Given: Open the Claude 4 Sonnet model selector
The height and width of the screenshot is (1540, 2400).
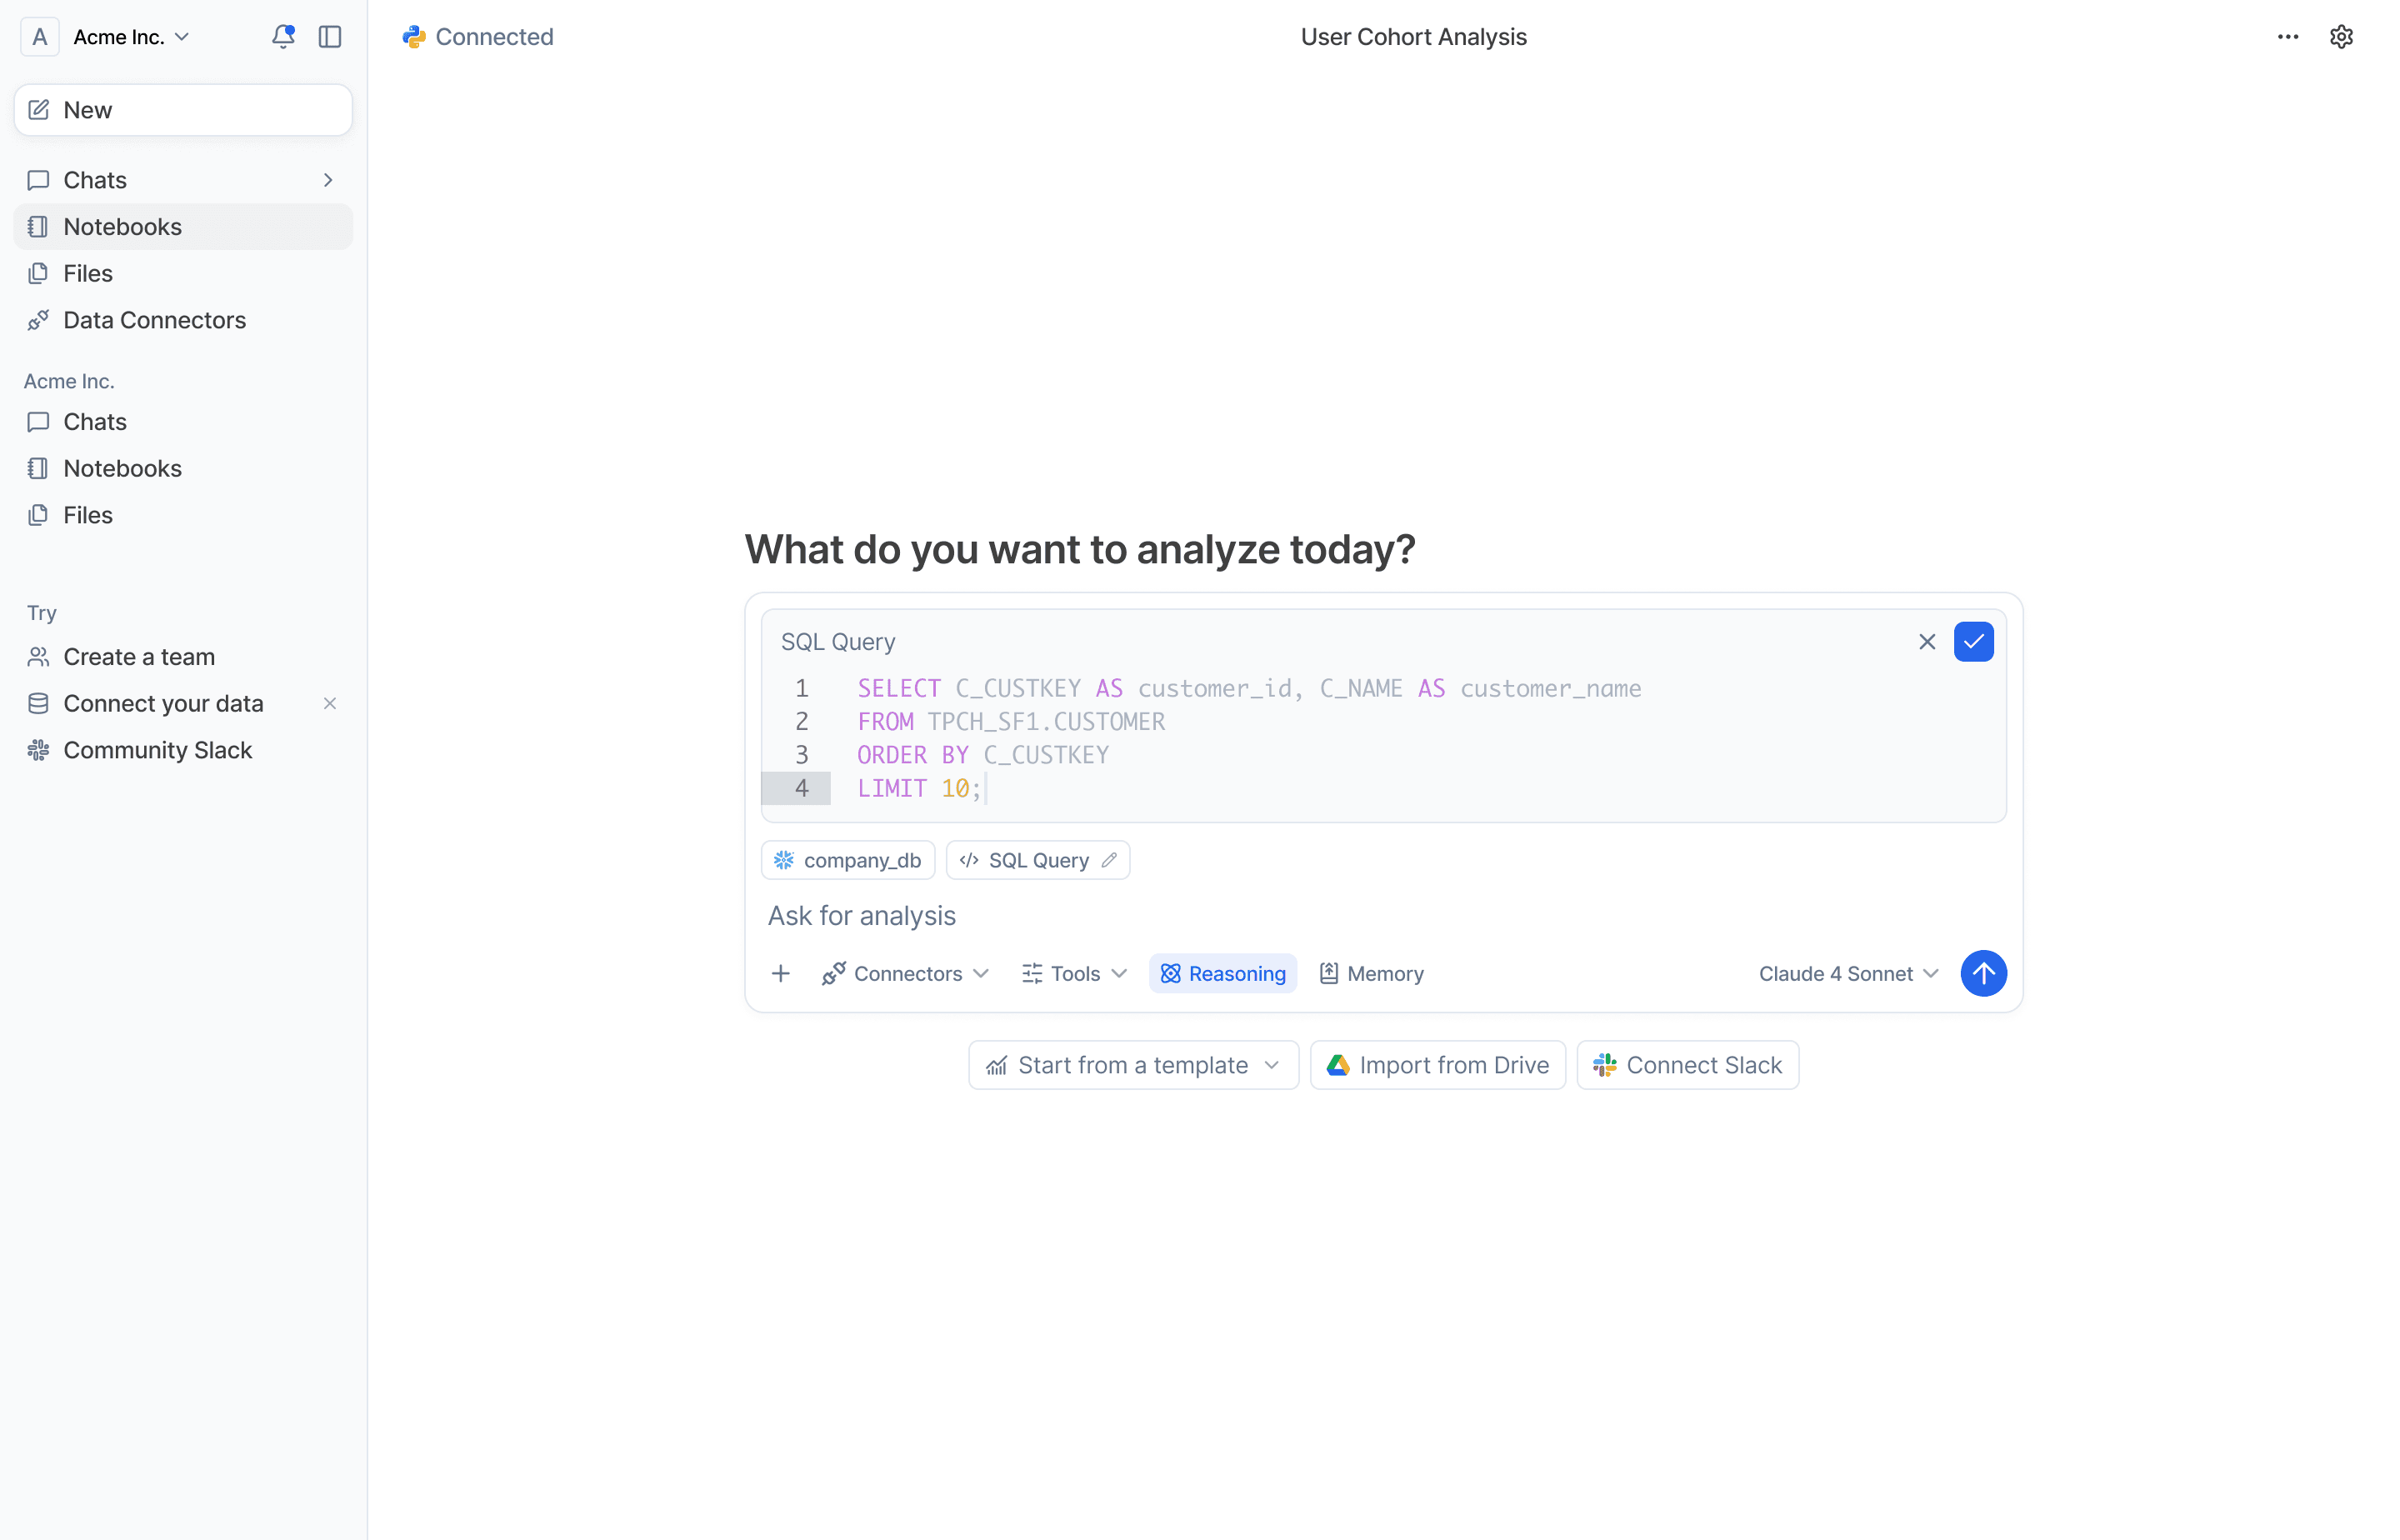Looking at the screenshot, I should pyautogui.click(x=1846, y=973).
